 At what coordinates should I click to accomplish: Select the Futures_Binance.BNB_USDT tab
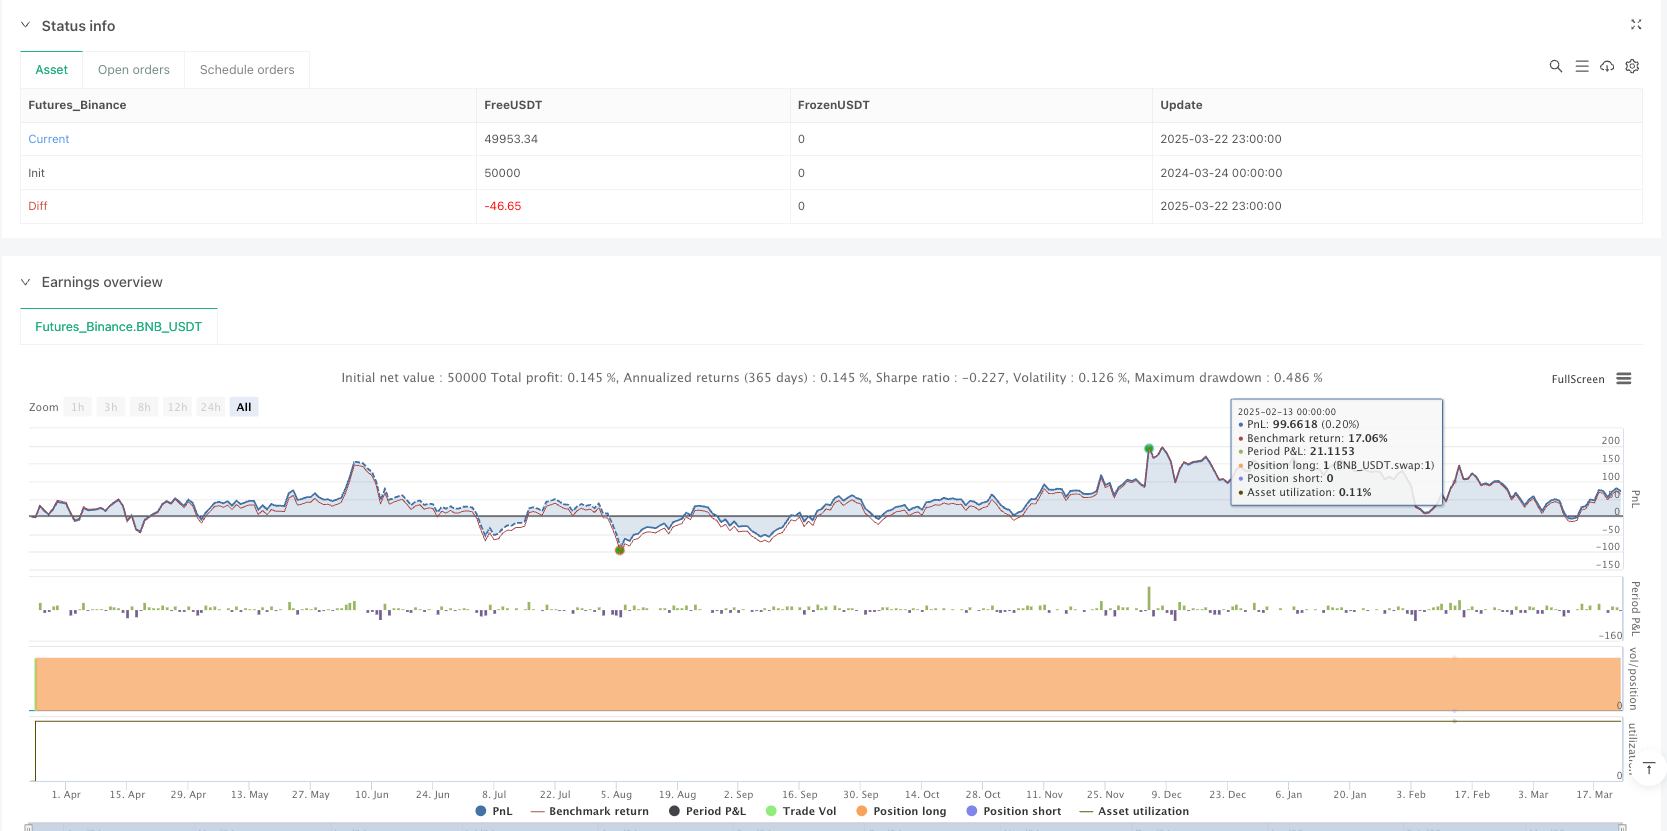click(119, 327)
